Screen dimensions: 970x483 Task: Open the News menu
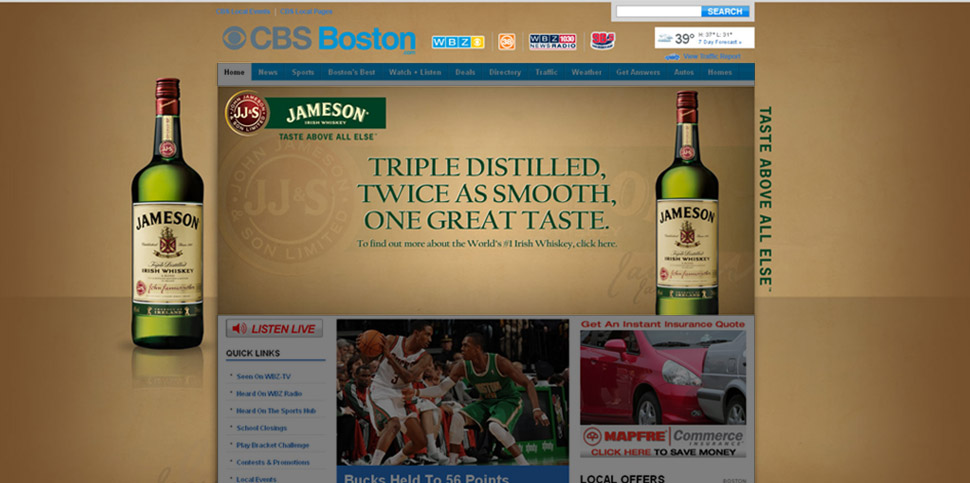(268, 72)
